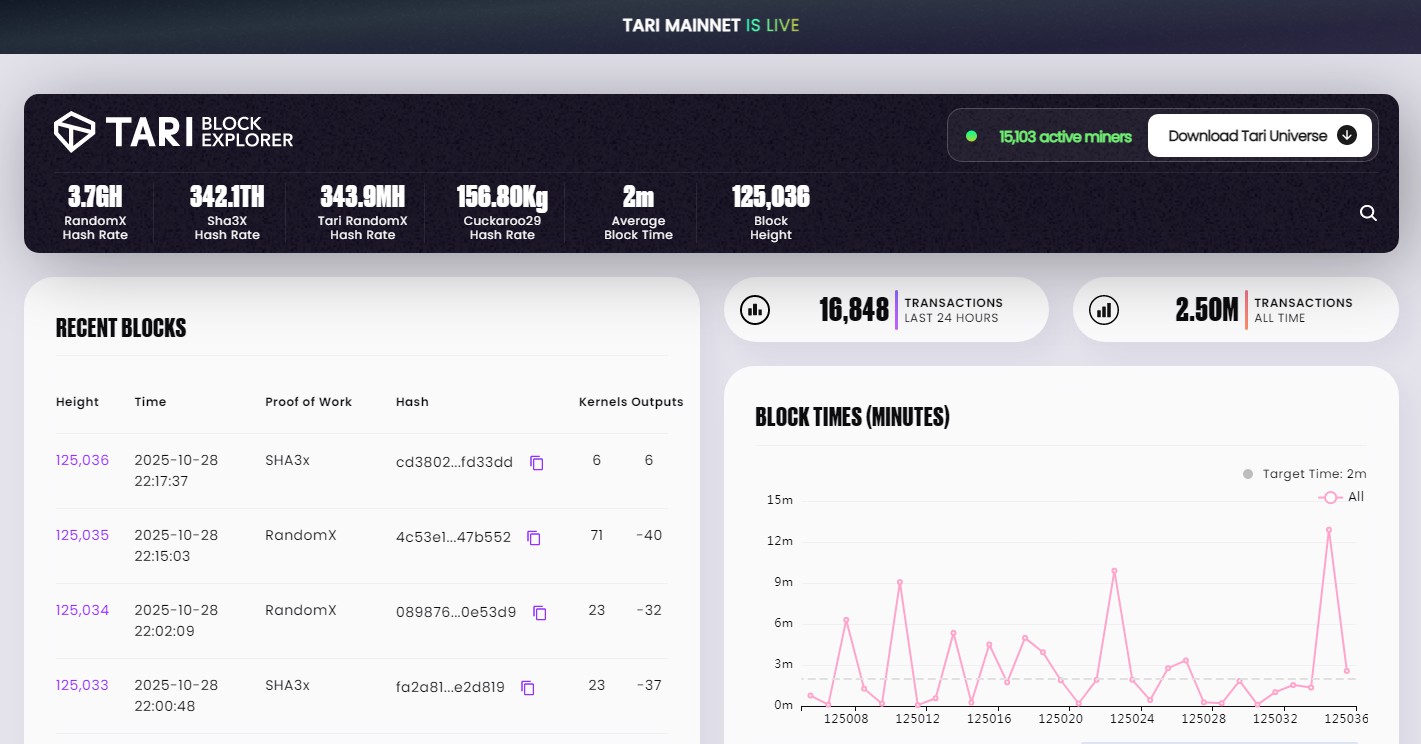Copy hash cd3802...fd33dd
This screenshot has width=1421, height=744.
tap(537, 463)
